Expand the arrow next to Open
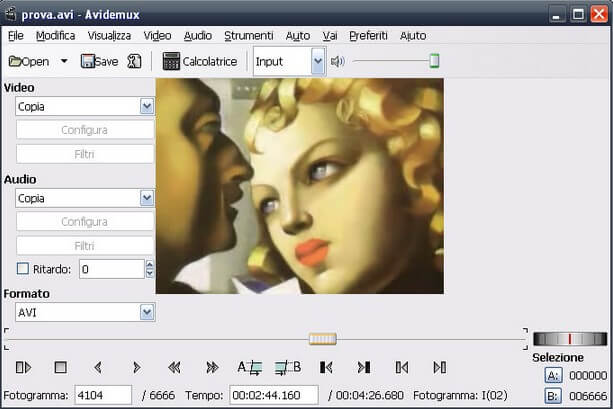The width and height of the screenshot is (613, 409). (x=64, y=61)
